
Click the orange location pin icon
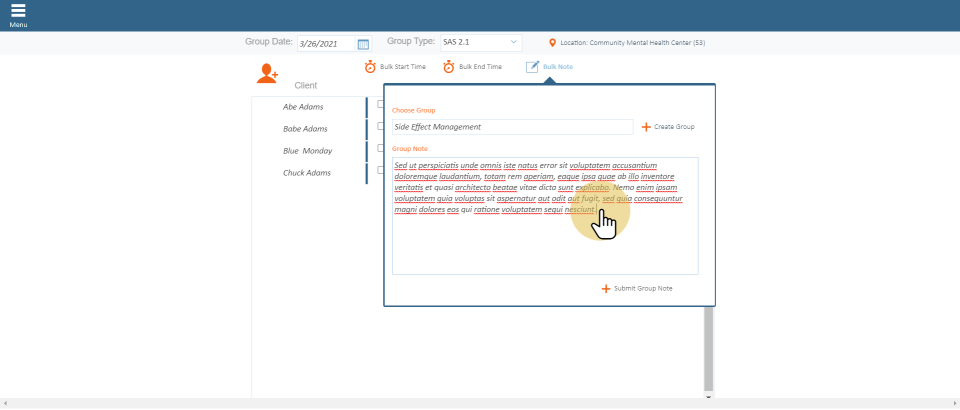pyautogui.click(x=552, y=43)
